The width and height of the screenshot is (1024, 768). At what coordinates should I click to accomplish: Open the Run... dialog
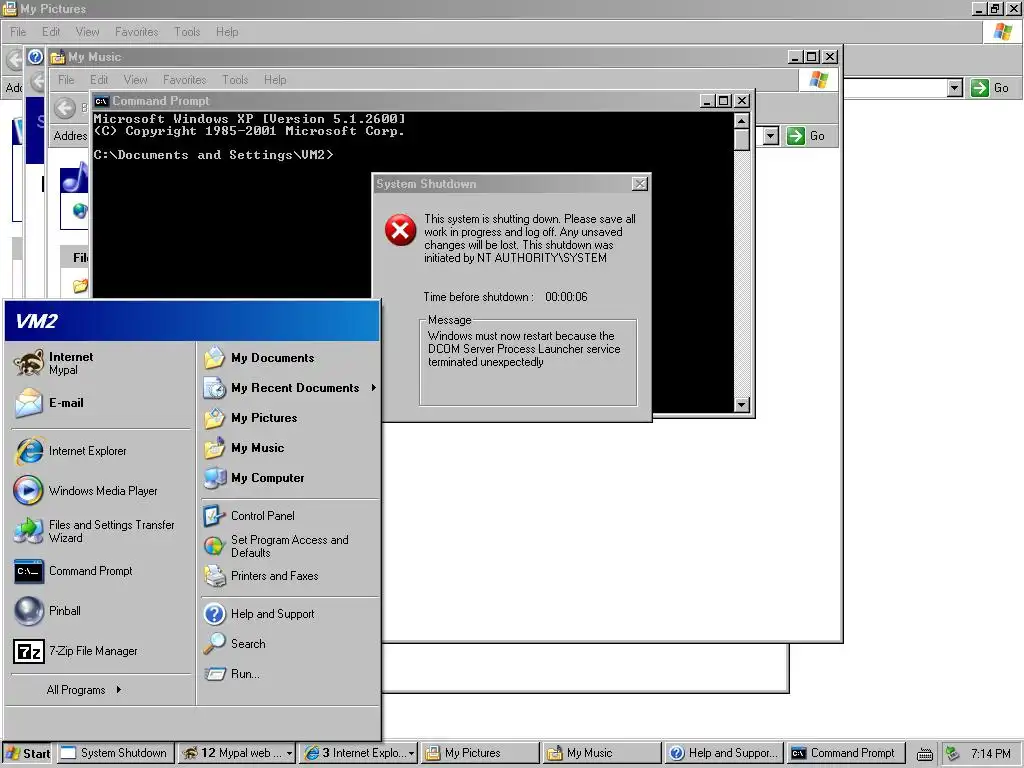pyautogui.click(x=289, y=674)
